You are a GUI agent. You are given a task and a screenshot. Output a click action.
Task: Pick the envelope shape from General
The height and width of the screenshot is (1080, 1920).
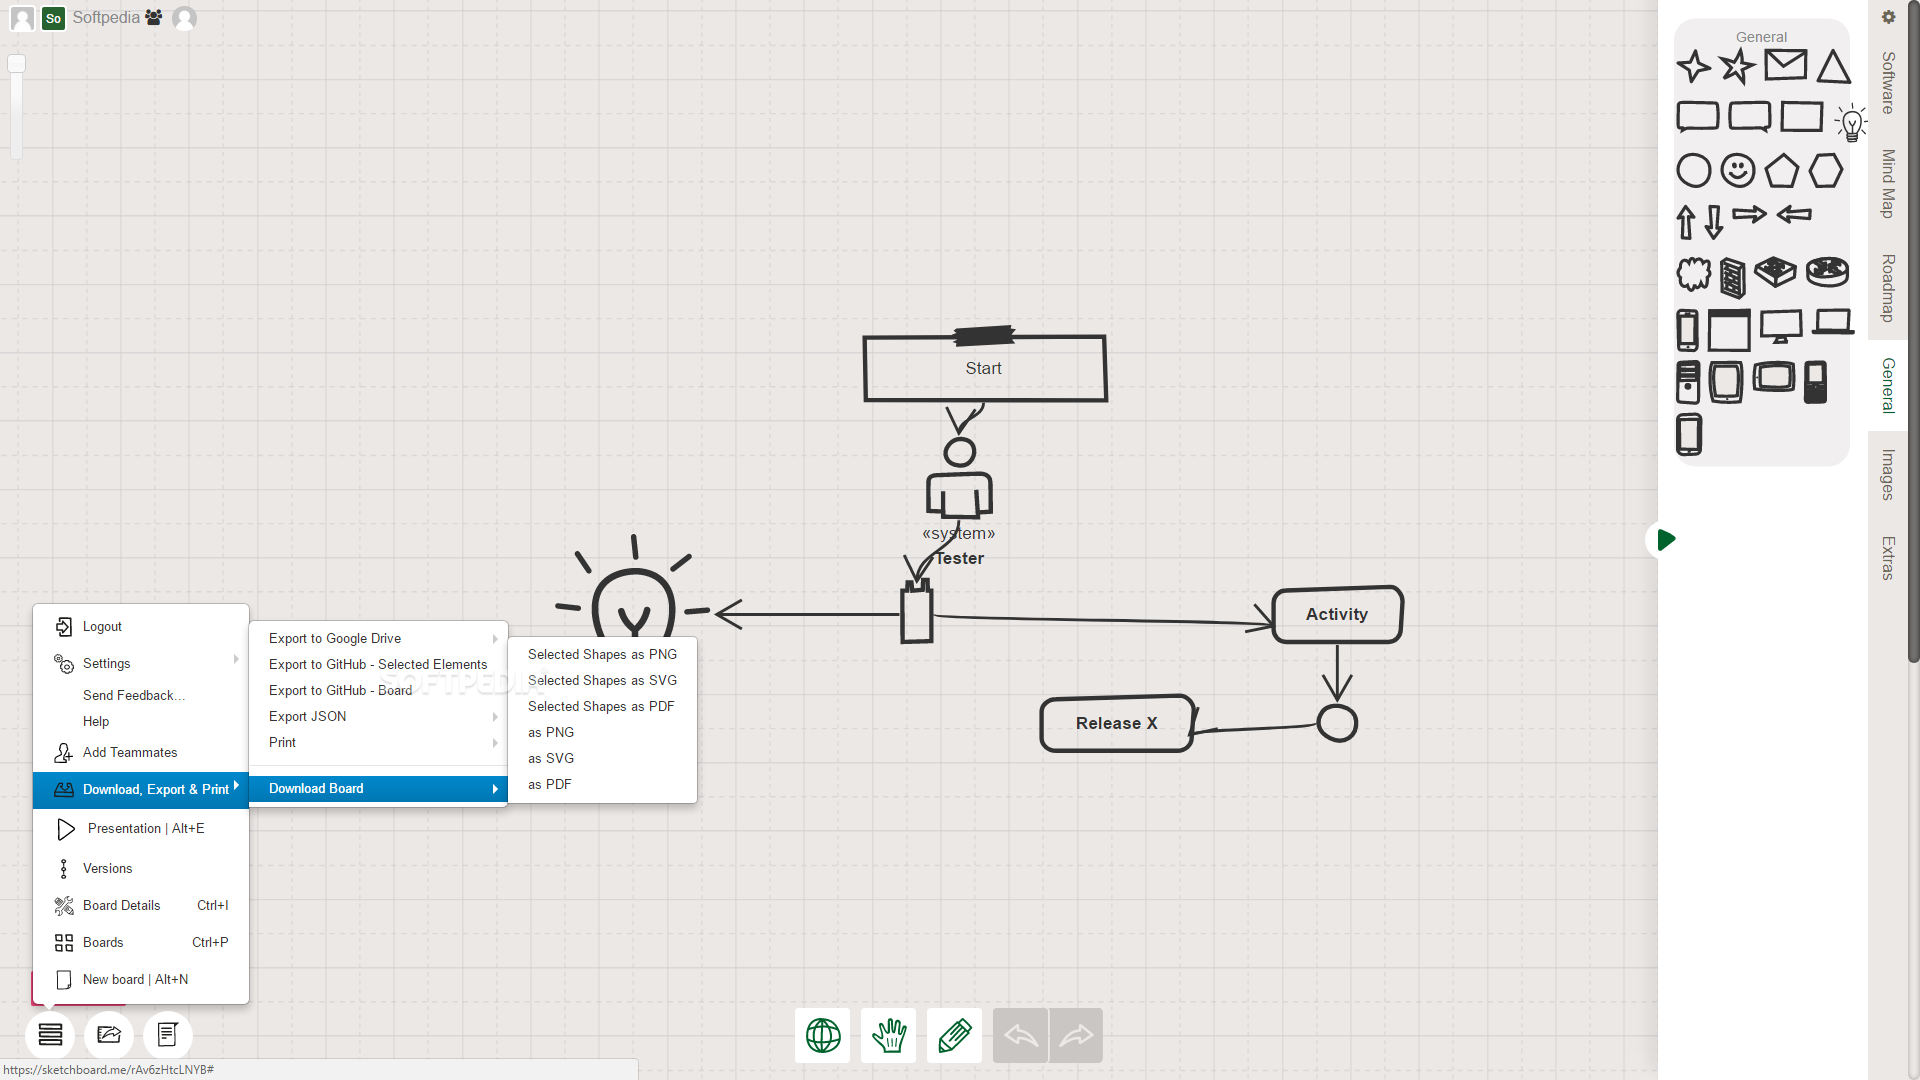(1785, 66)
